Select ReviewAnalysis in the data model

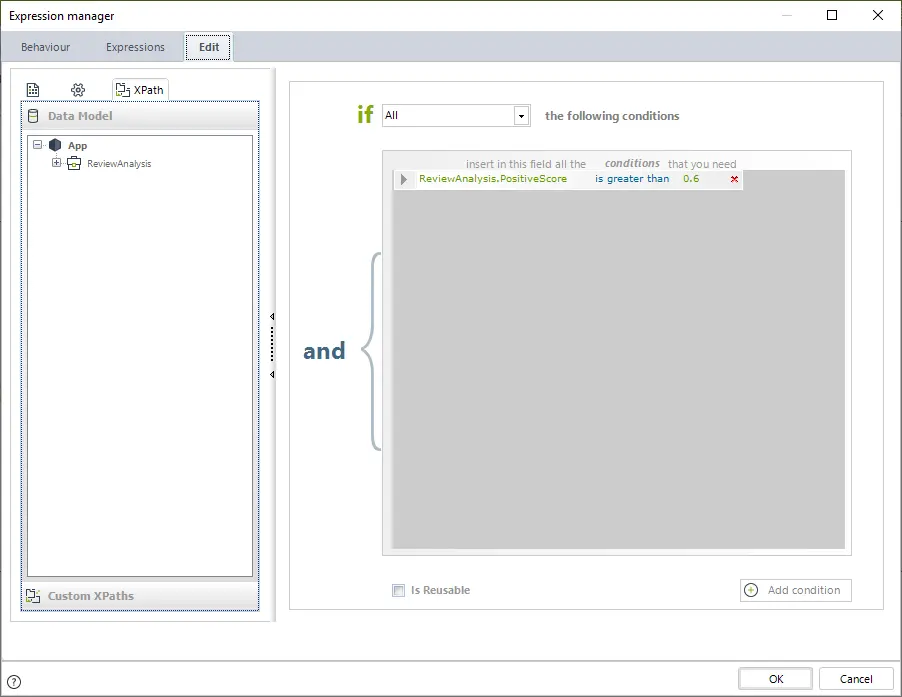click(119, 163)
